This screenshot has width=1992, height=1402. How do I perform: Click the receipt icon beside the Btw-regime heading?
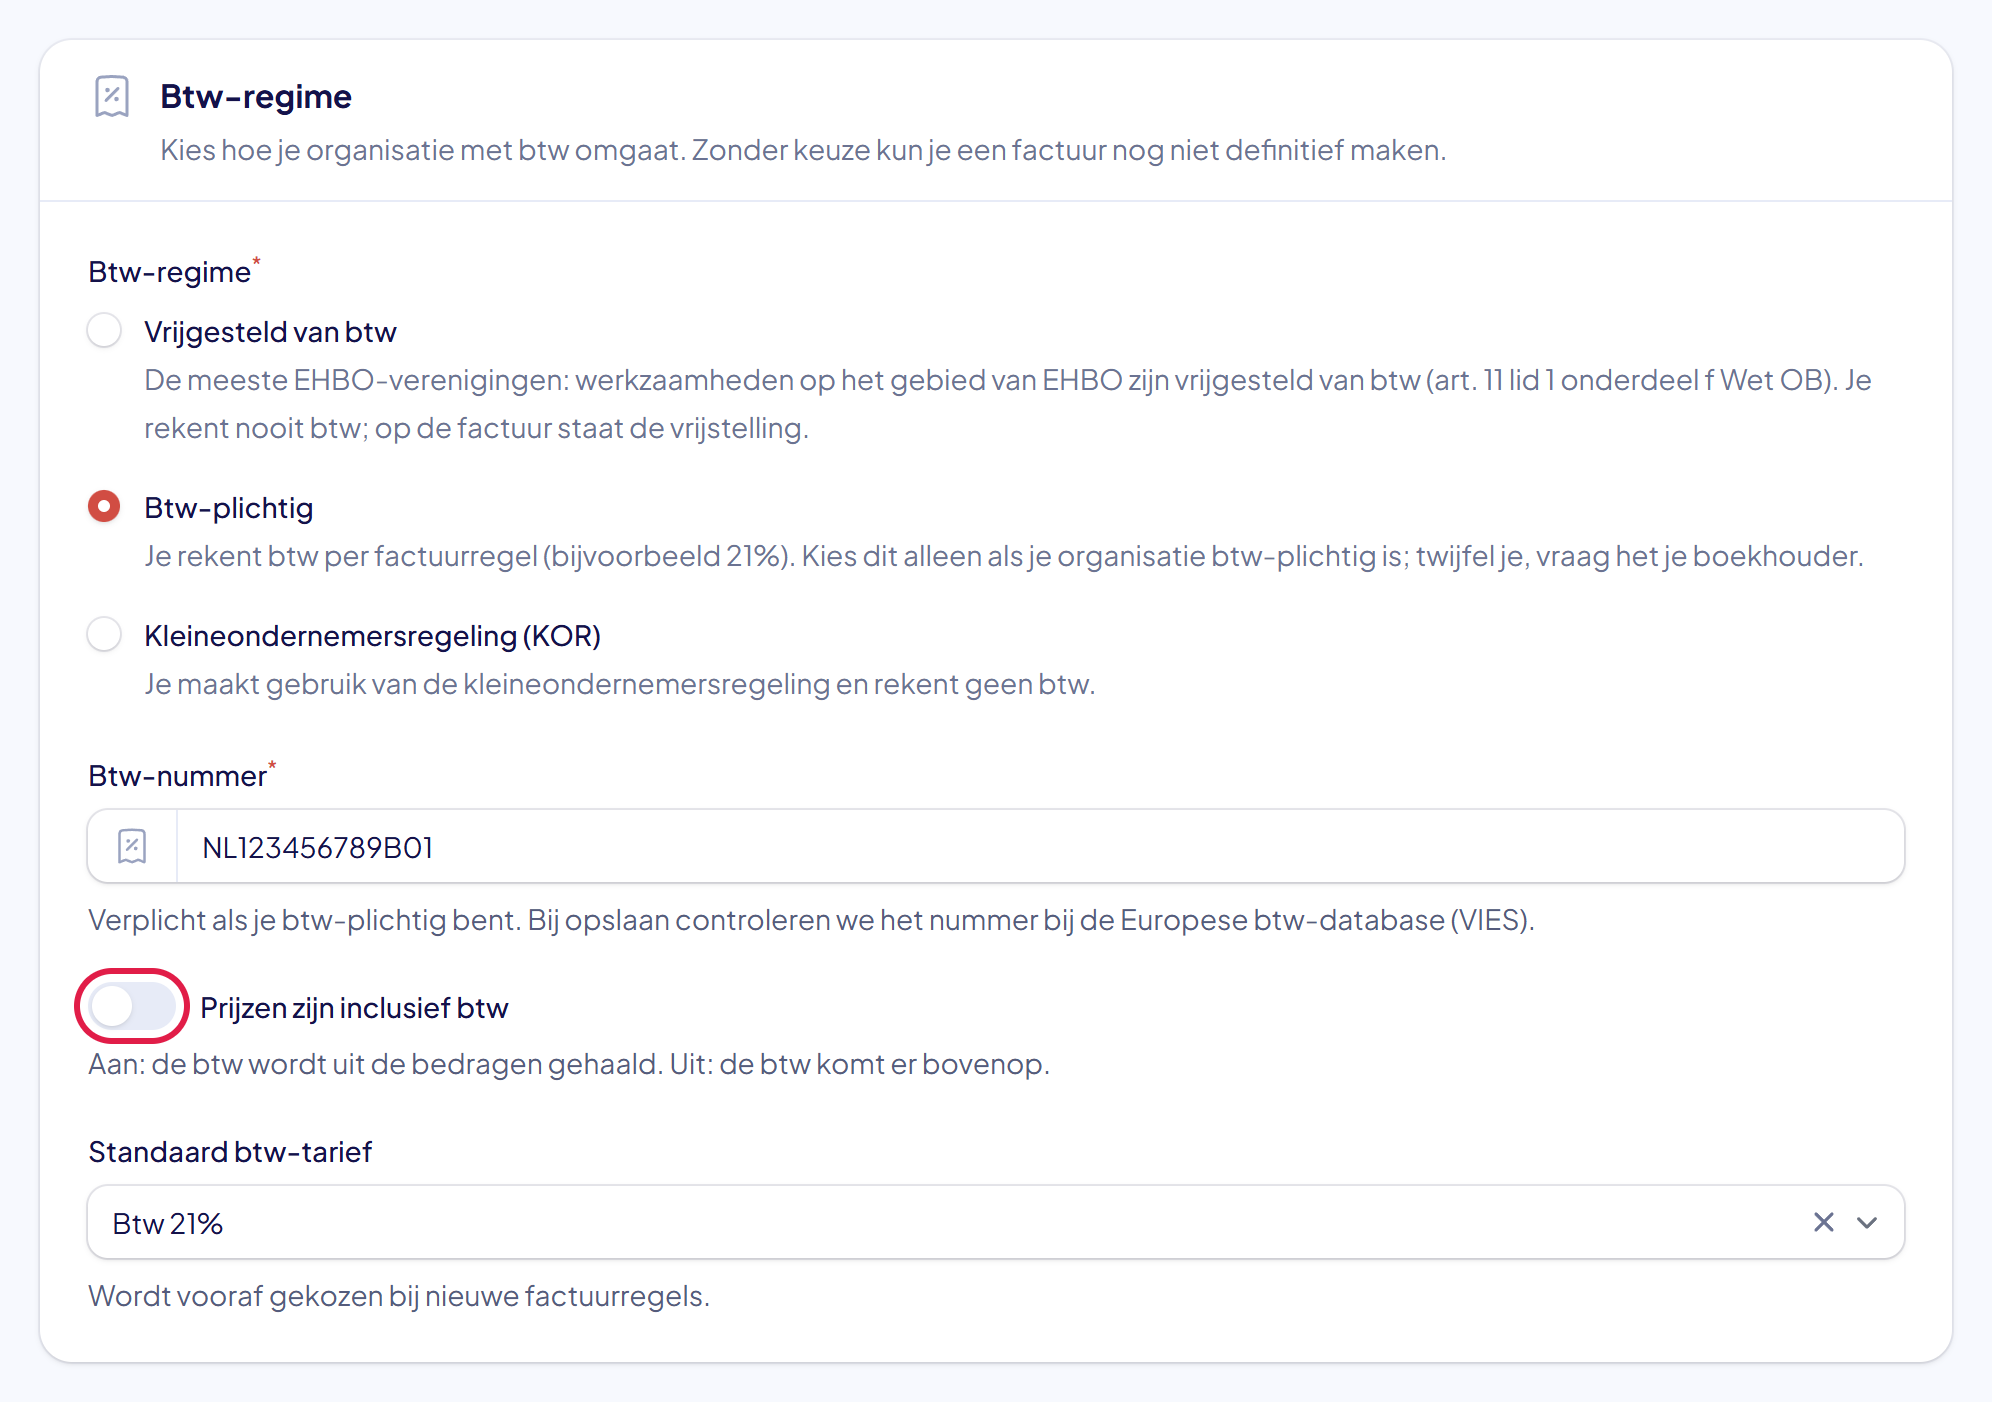coord(112,97)
